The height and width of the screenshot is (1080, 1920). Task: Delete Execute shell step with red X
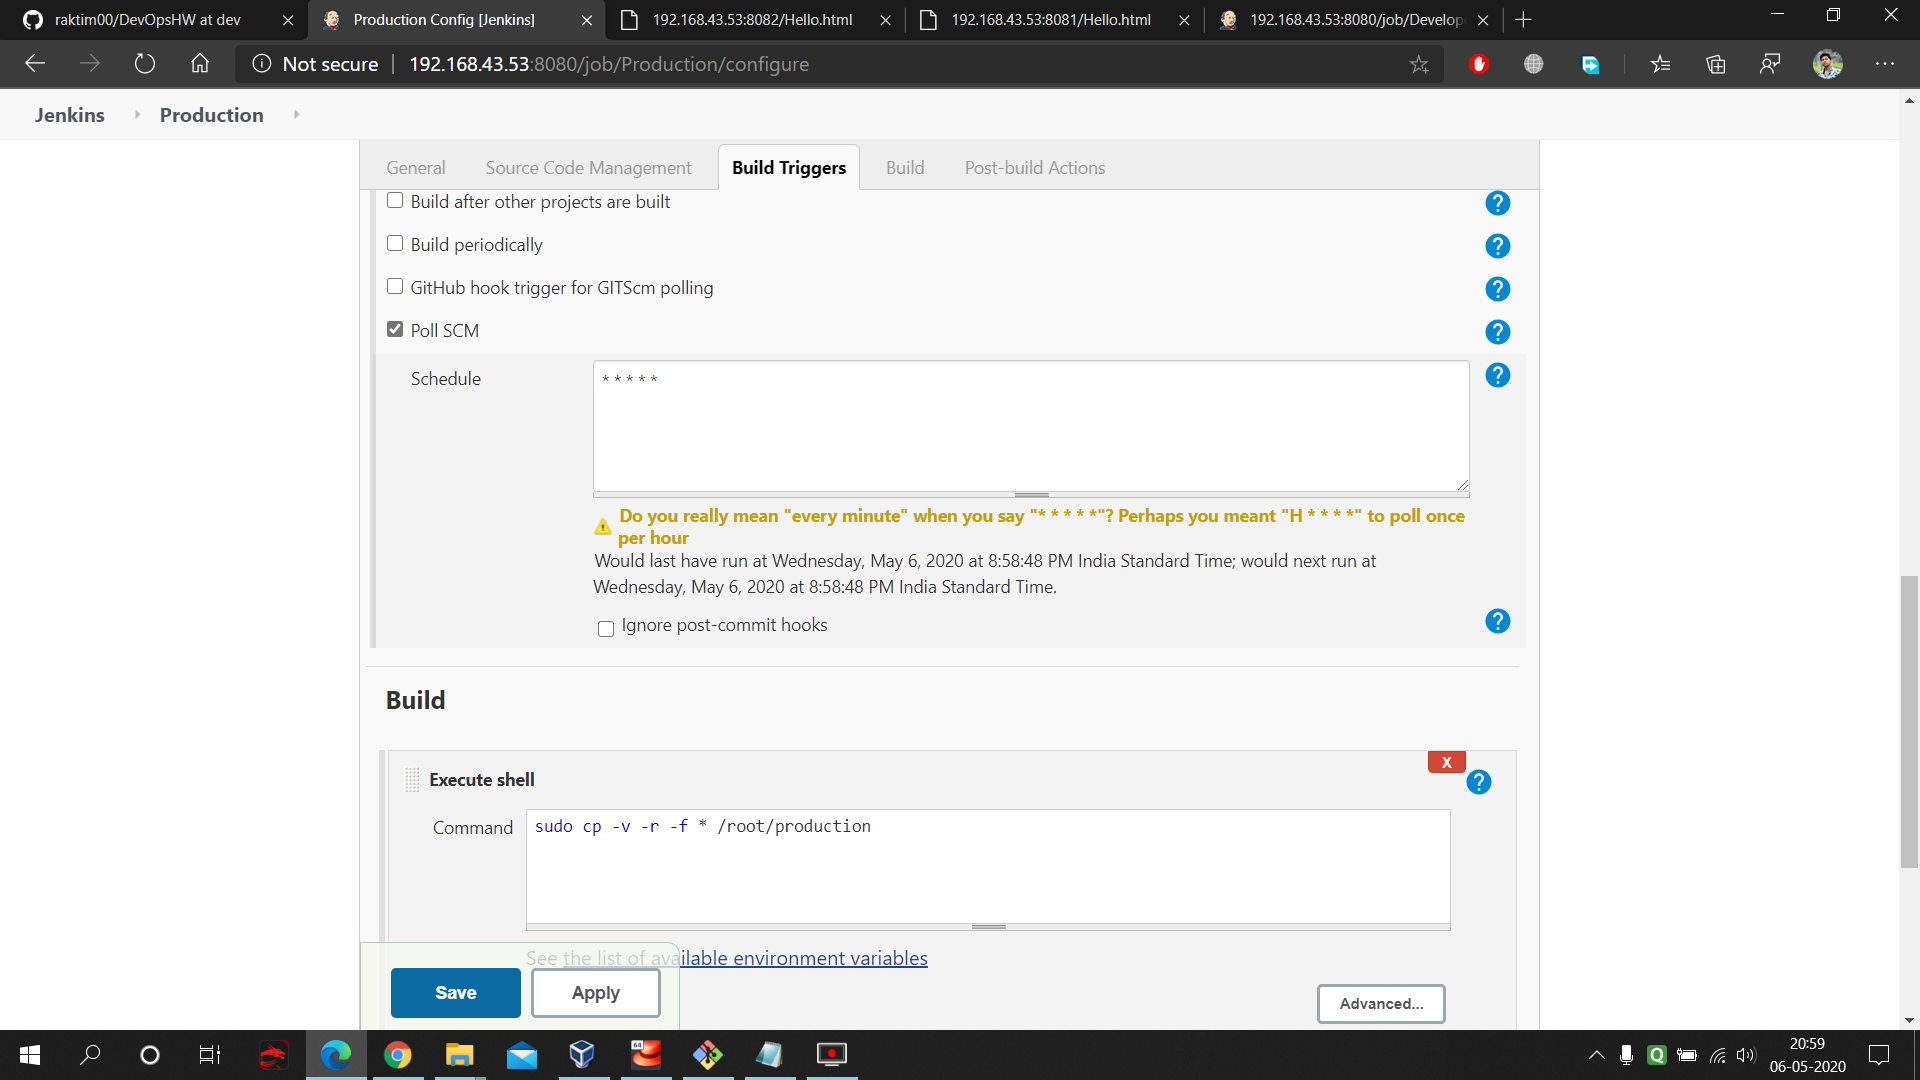coord(1446,762)
